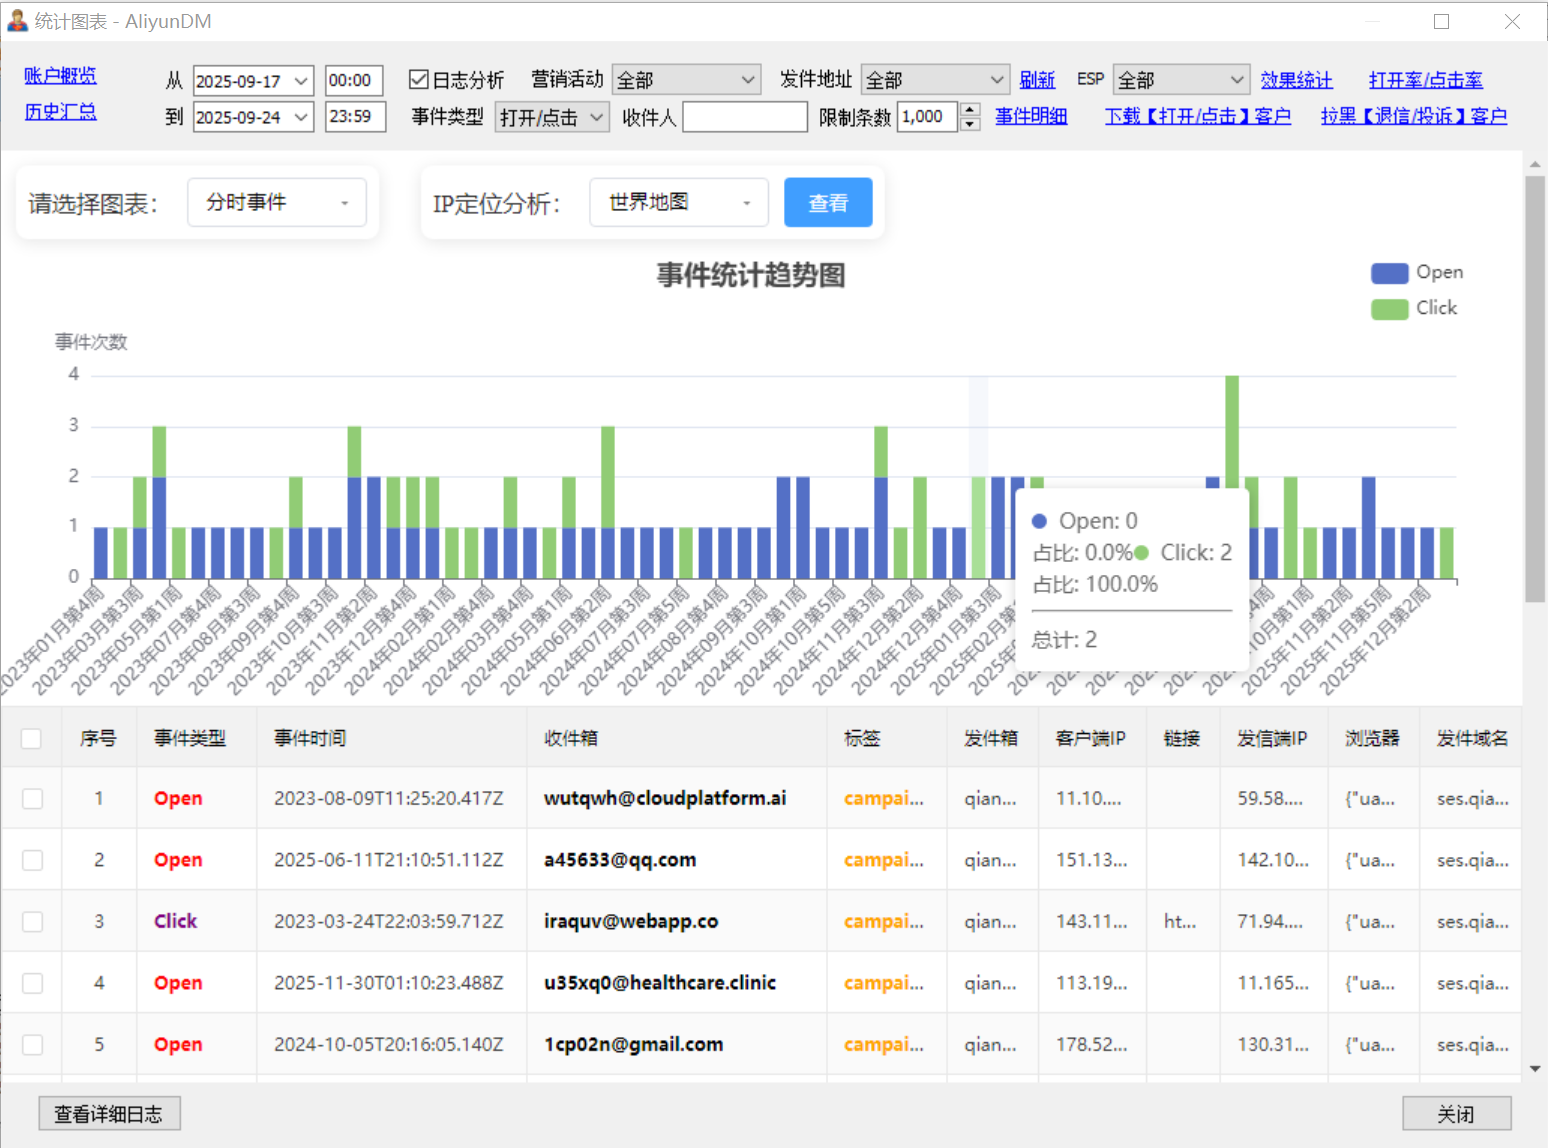Screen dimensions: 1548x1148
Task: Toggle the Open series legend icon
Action: (1389, 273)
